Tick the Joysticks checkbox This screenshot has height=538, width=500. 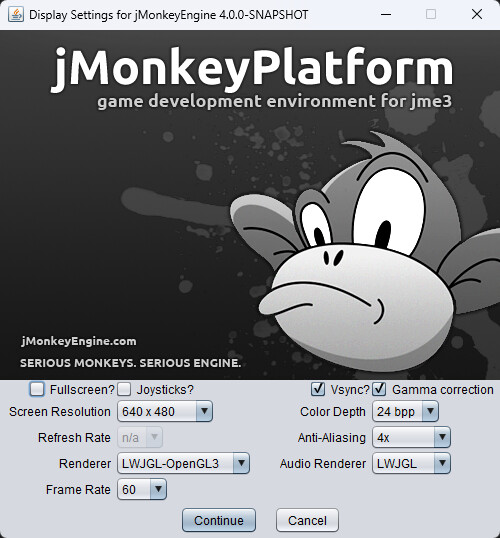[x=124, y=389]
